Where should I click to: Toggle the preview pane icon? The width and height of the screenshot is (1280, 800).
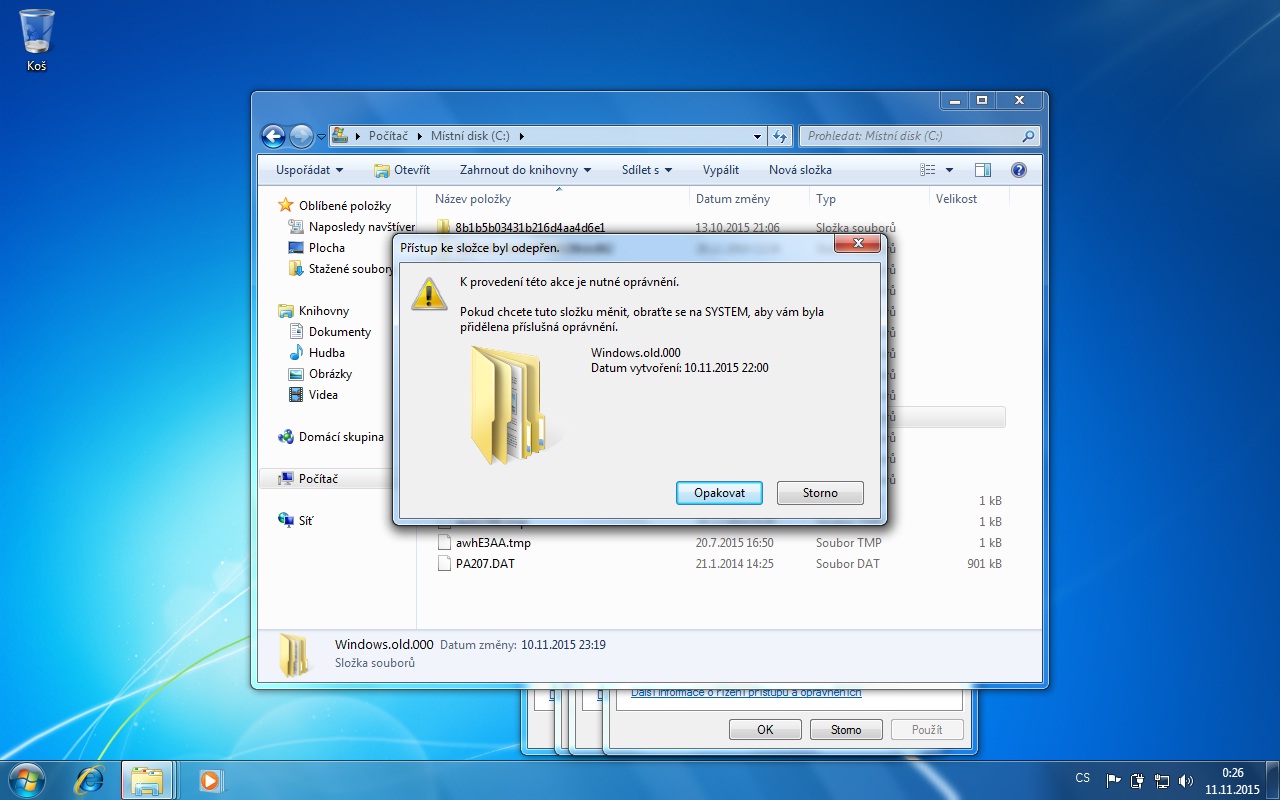(983, 170)
